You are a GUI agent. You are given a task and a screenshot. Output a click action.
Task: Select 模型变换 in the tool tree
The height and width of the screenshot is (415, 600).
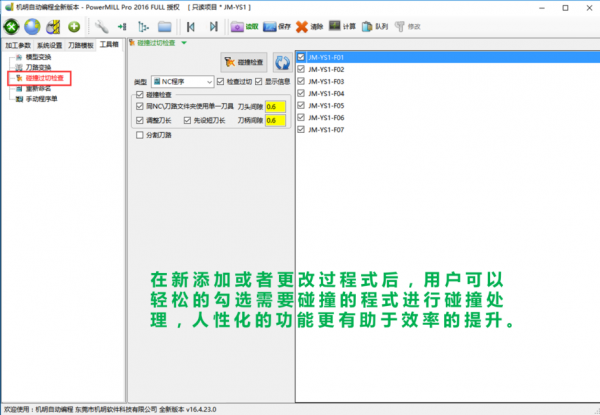click(x=38, y=57)
